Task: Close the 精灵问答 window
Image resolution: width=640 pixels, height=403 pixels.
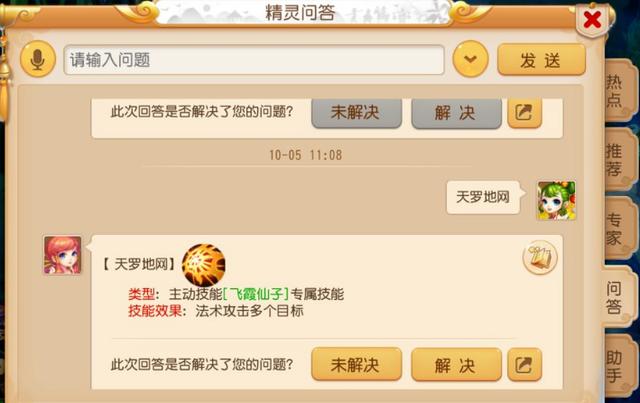Action: pos(592,20)
